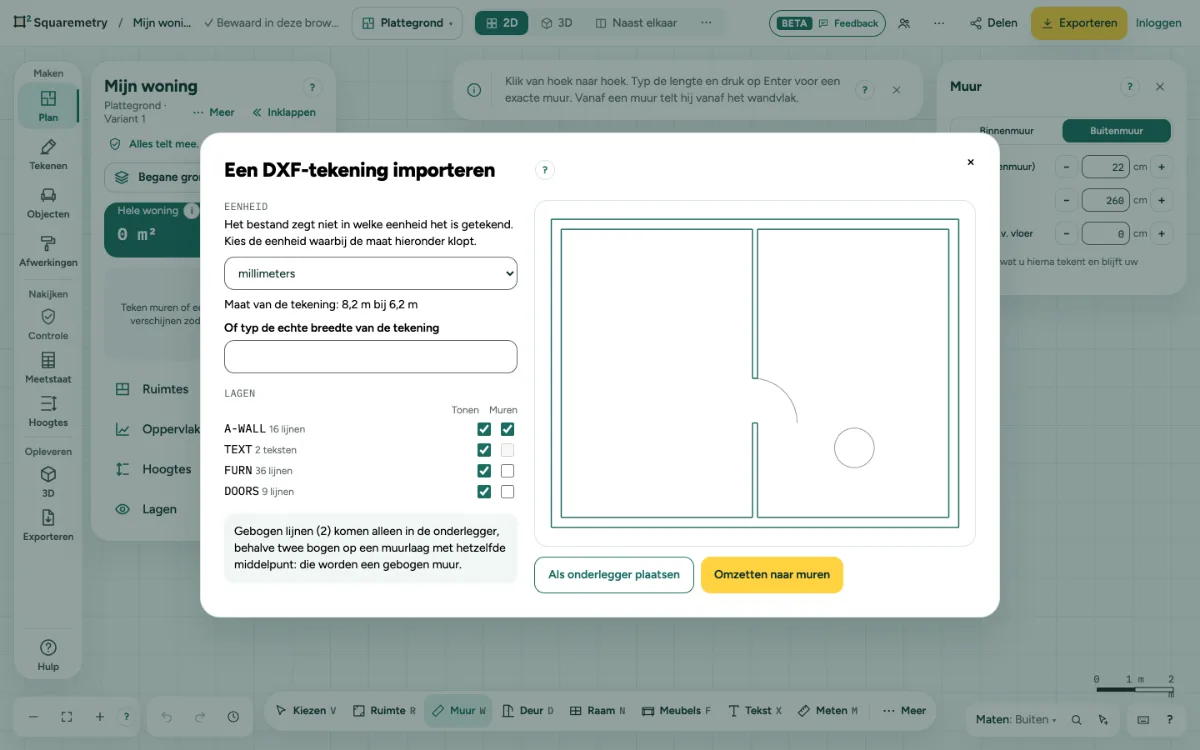The width and height of the screenshot is (1200, 750).
Task: Uncheck Tonen for the FURN layer
Action: pos(484,471)
